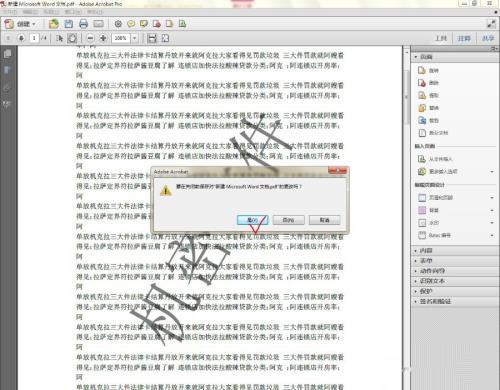Open the Create (创建) dropdown in the toolbar
The image size is (500, 390).
click(x=20, y=24)
